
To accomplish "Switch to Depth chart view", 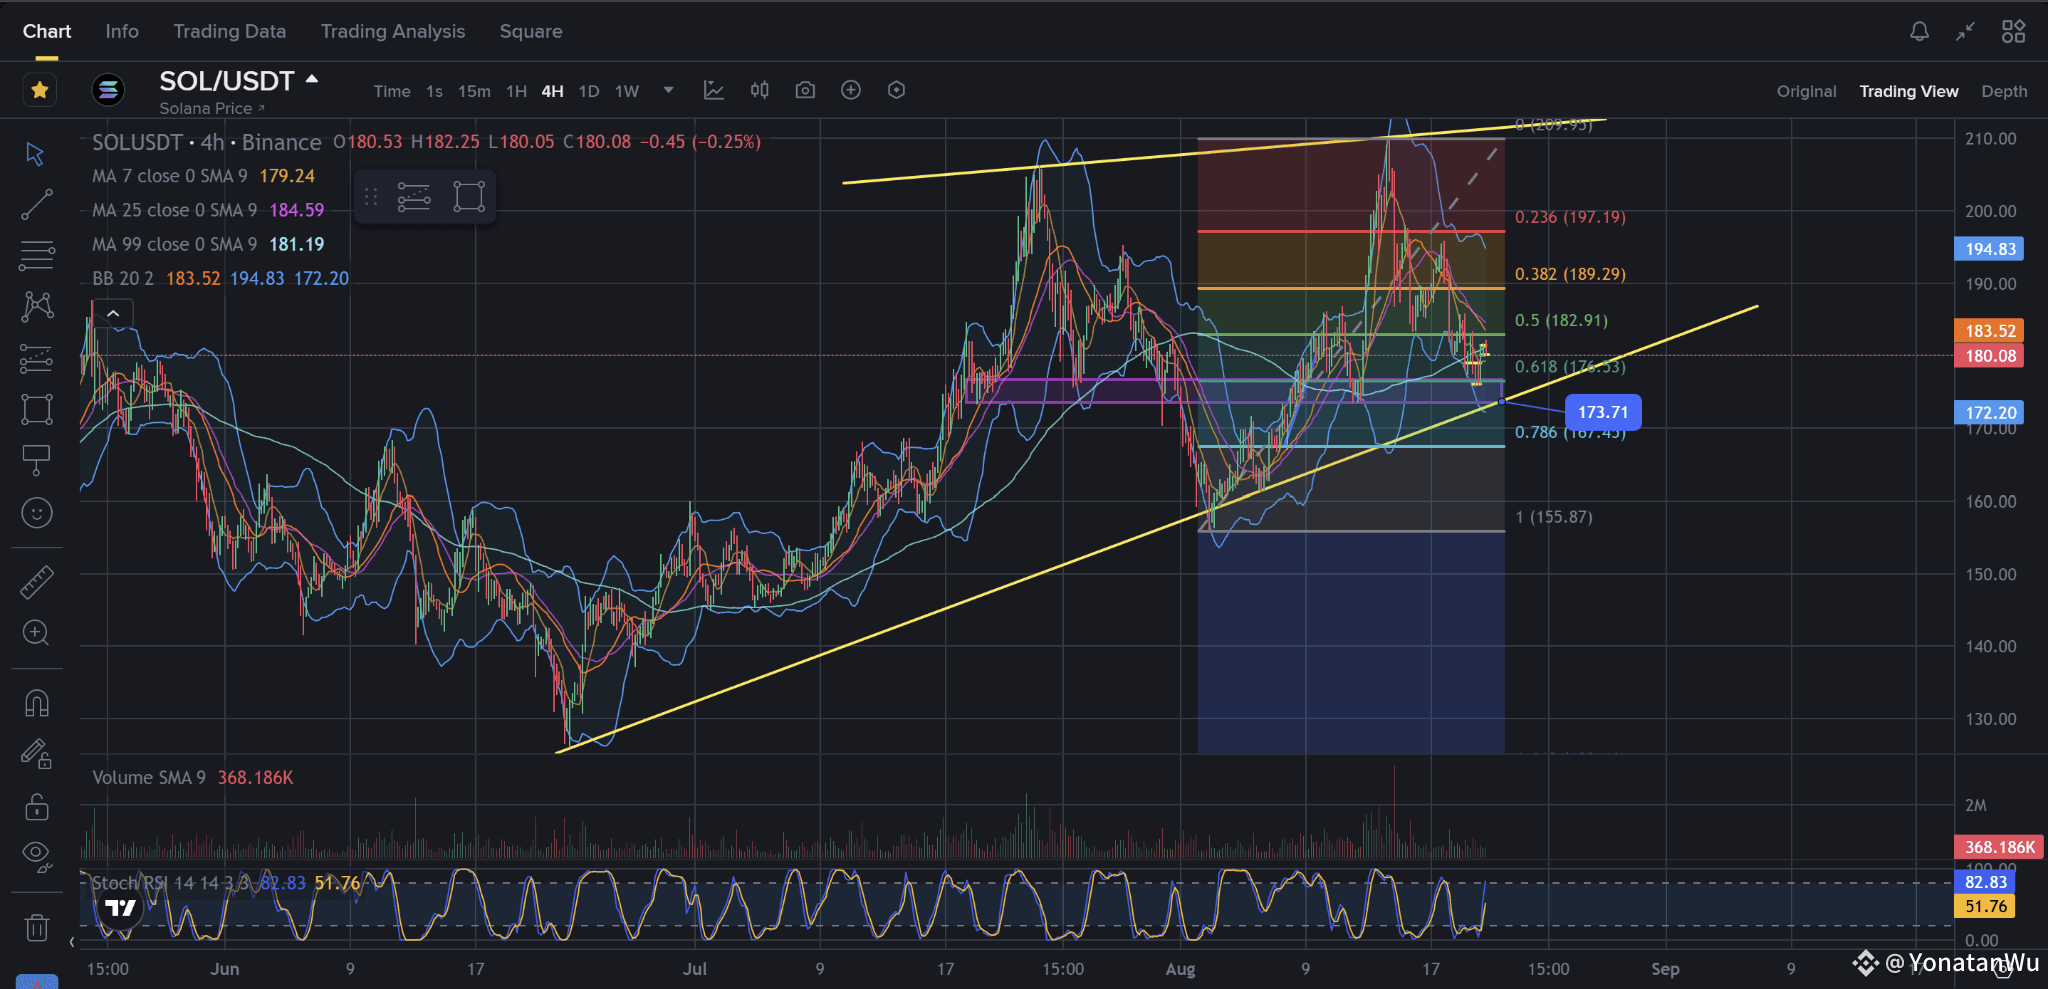I will [x=2004, y=91].
